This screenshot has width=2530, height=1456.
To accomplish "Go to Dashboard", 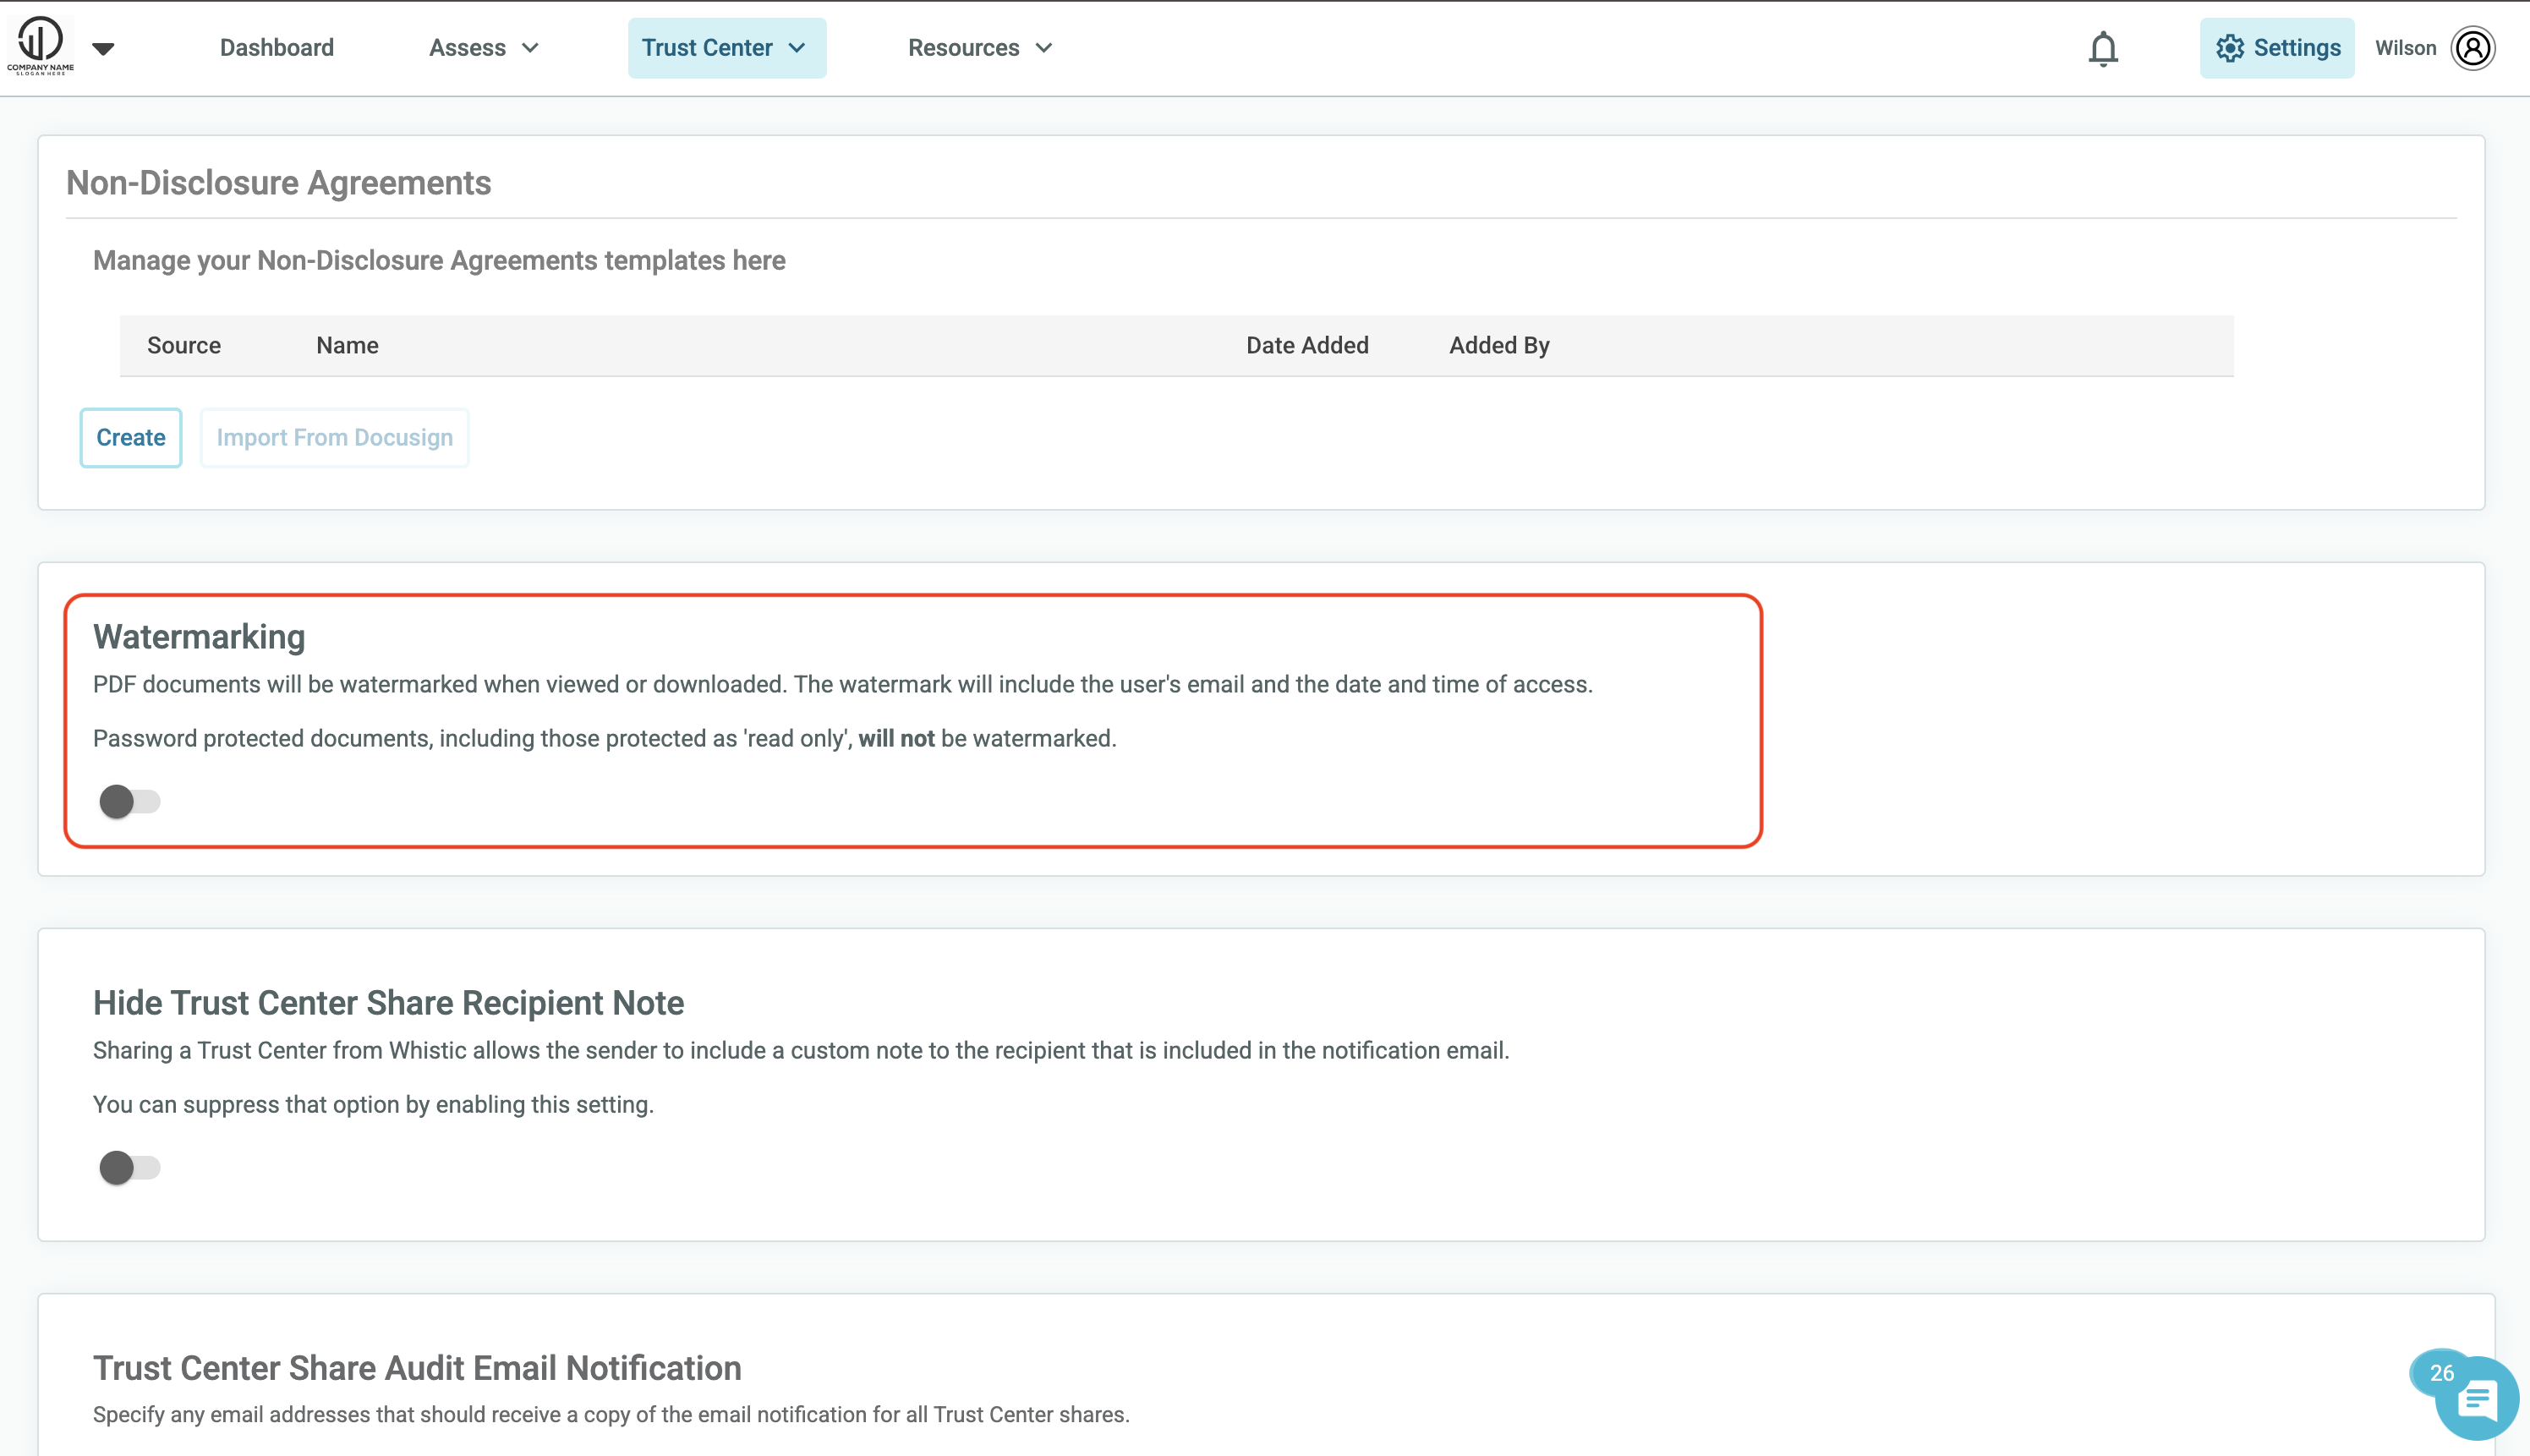I will click(277, 48).
